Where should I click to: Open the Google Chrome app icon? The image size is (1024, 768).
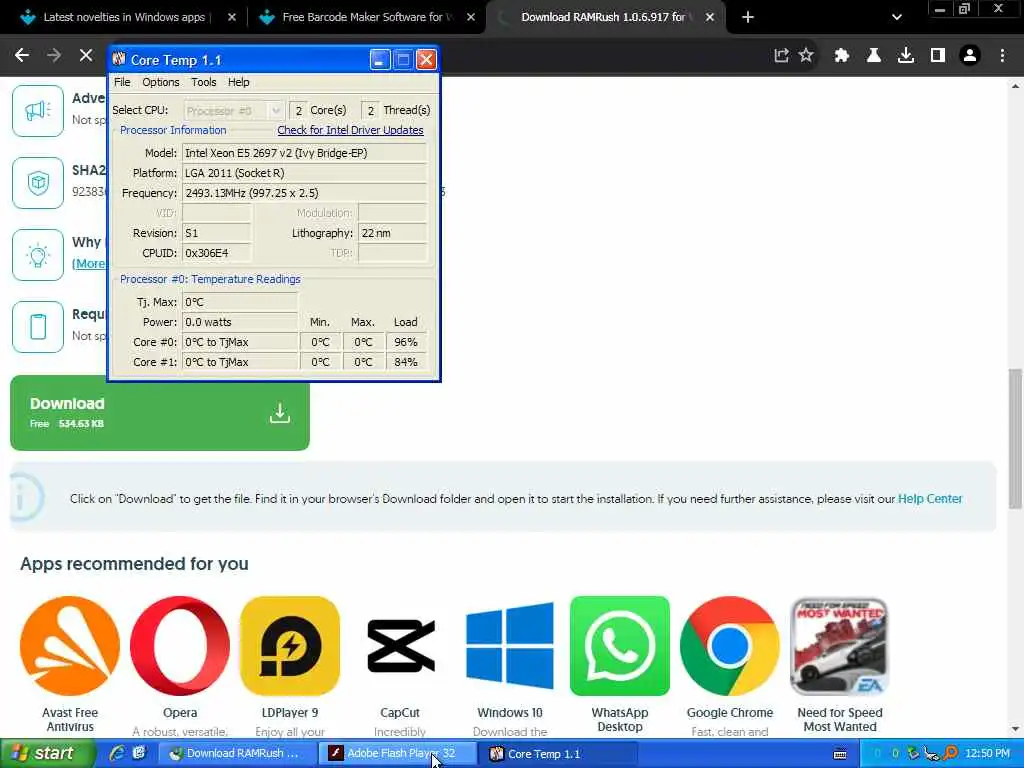coord(730,646)
